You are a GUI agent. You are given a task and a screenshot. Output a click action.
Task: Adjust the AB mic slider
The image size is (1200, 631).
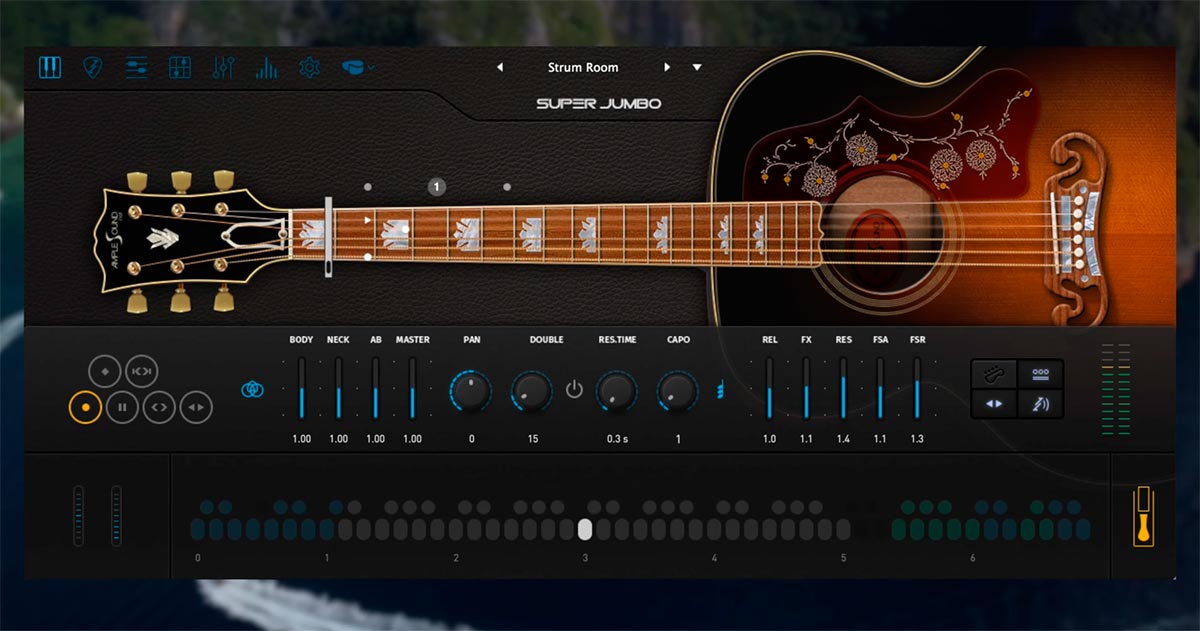[375, 388]
